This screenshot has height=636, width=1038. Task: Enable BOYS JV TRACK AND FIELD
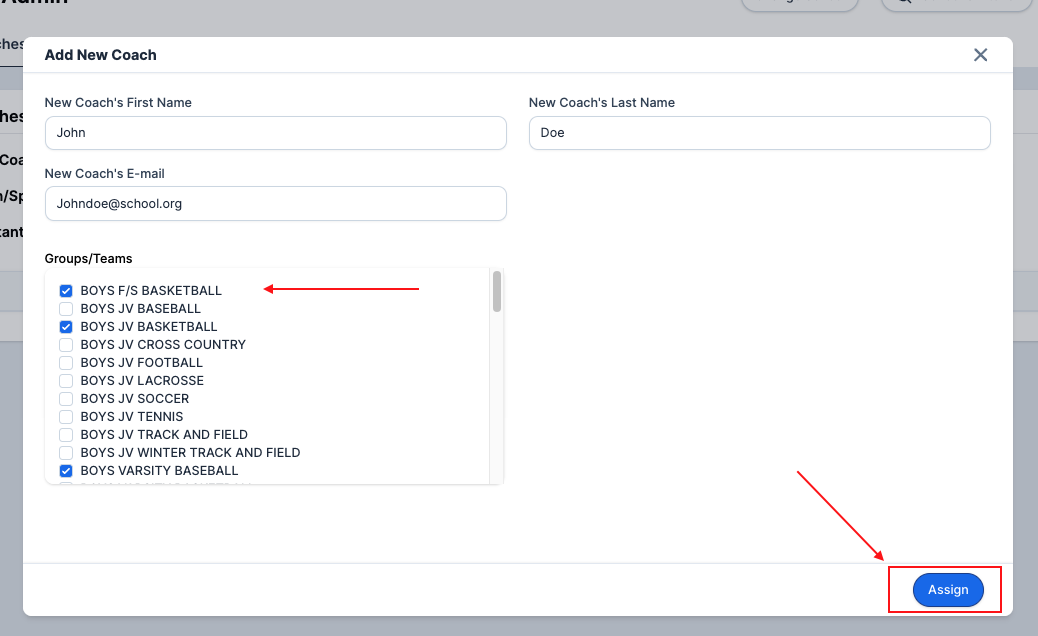(x=66, y=434)
